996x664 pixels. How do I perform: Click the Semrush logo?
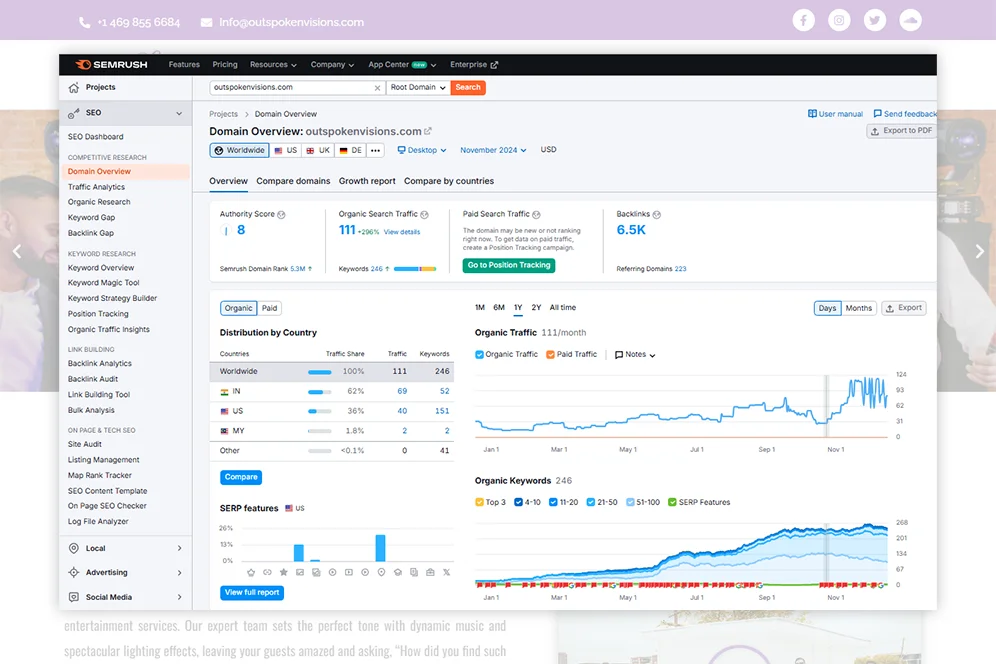tap(111, 64)
